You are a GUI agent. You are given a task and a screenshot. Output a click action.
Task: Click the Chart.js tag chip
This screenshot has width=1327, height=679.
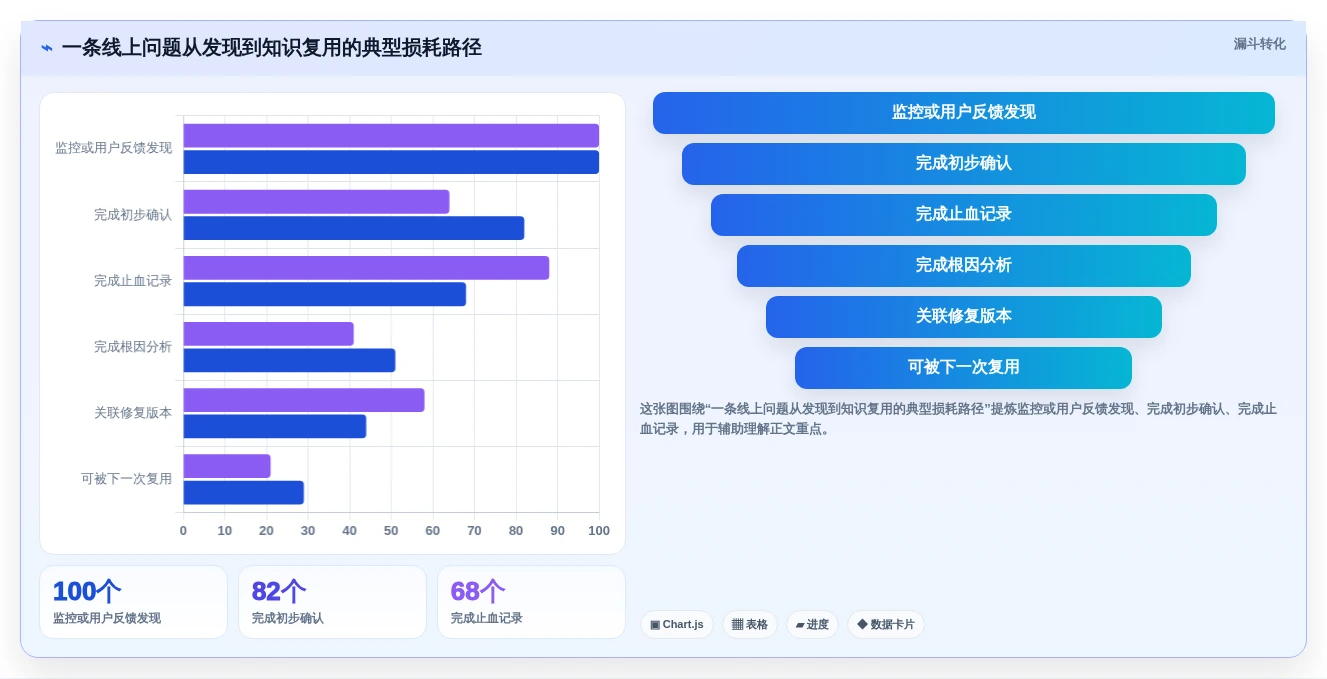click(x=677, y=625)
